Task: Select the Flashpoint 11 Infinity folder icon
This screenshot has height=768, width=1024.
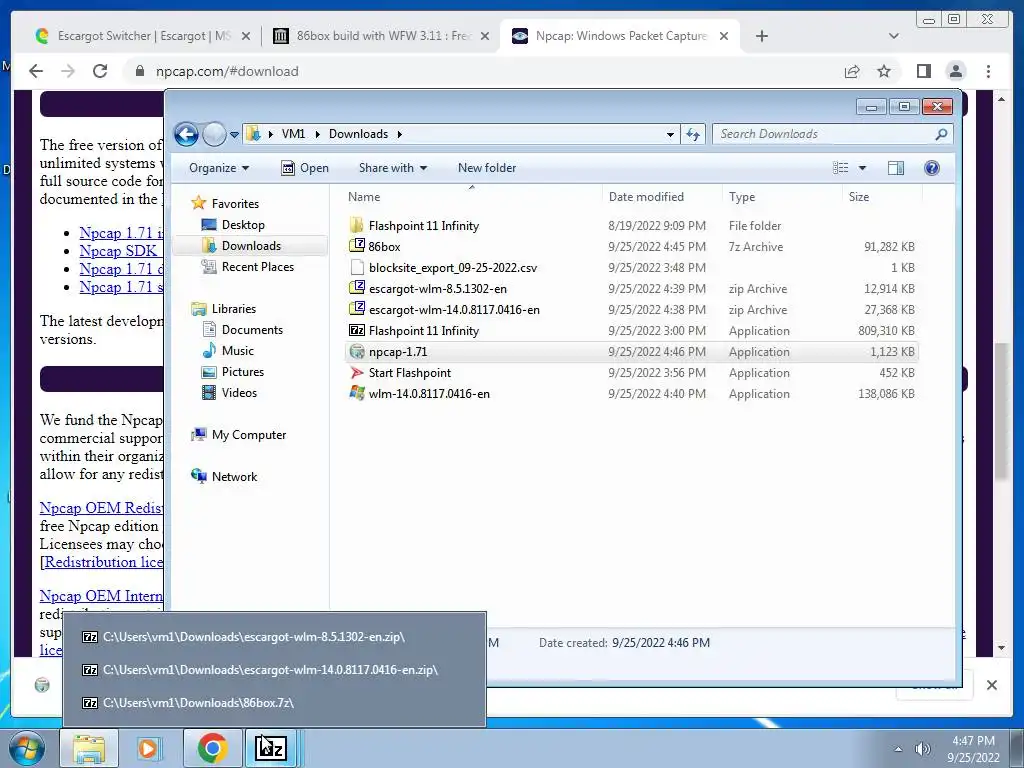Action: coord(357,226)
